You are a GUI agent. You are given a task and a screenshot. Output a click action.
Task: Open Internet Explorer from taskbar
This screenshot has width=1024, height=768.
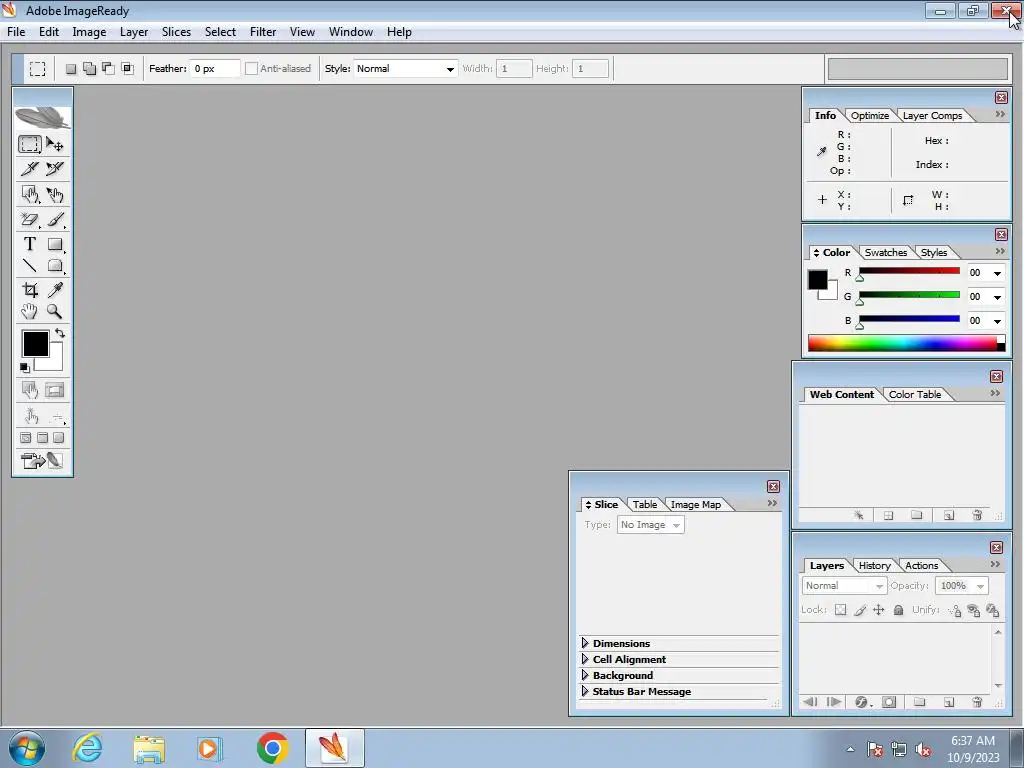(88, 748)
